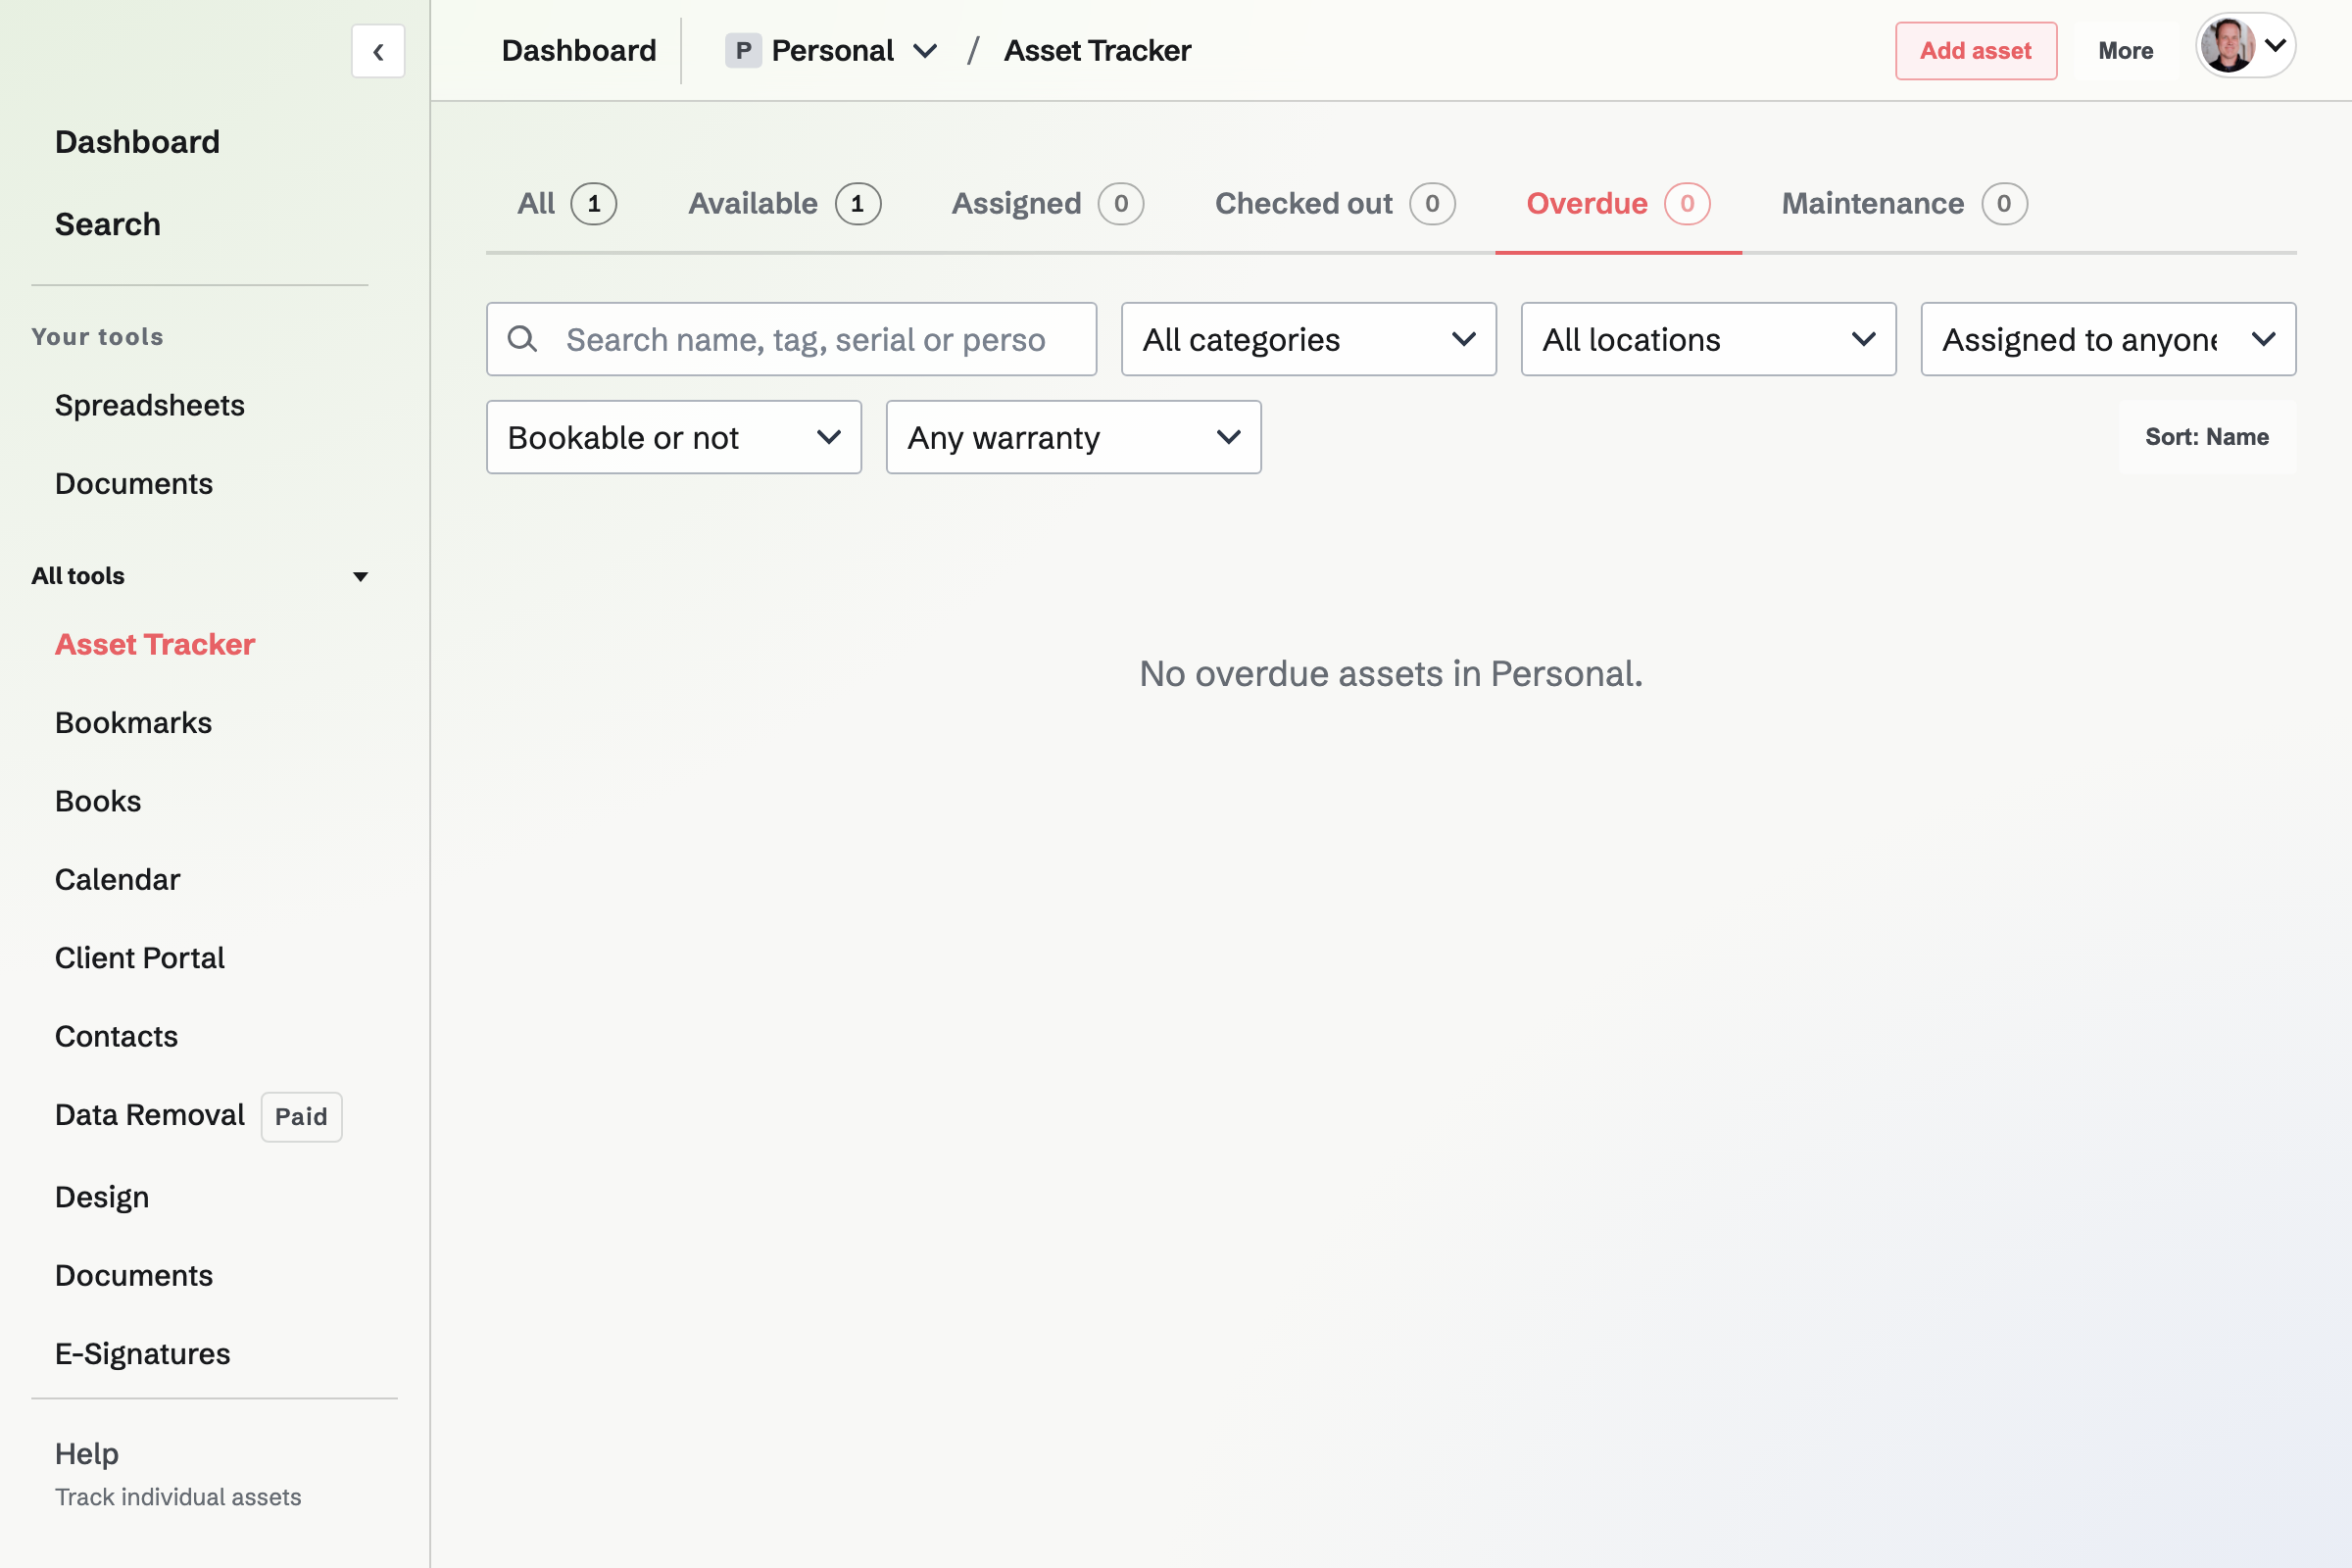Collapse the All tools section
Screen dimensions: 2352x1568
(200, 576)
